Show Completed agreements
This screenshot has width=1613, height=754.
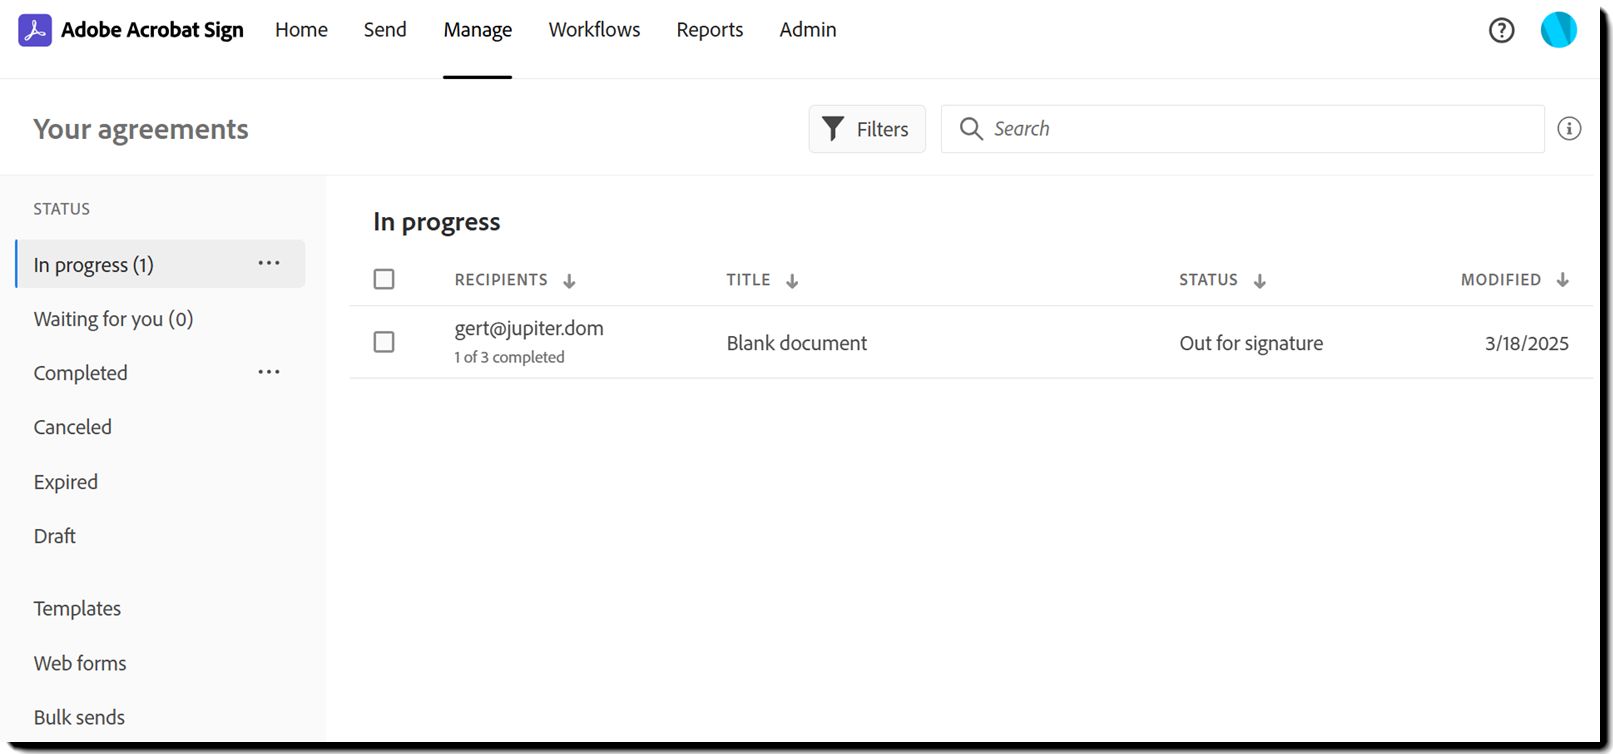pos(81,373)
